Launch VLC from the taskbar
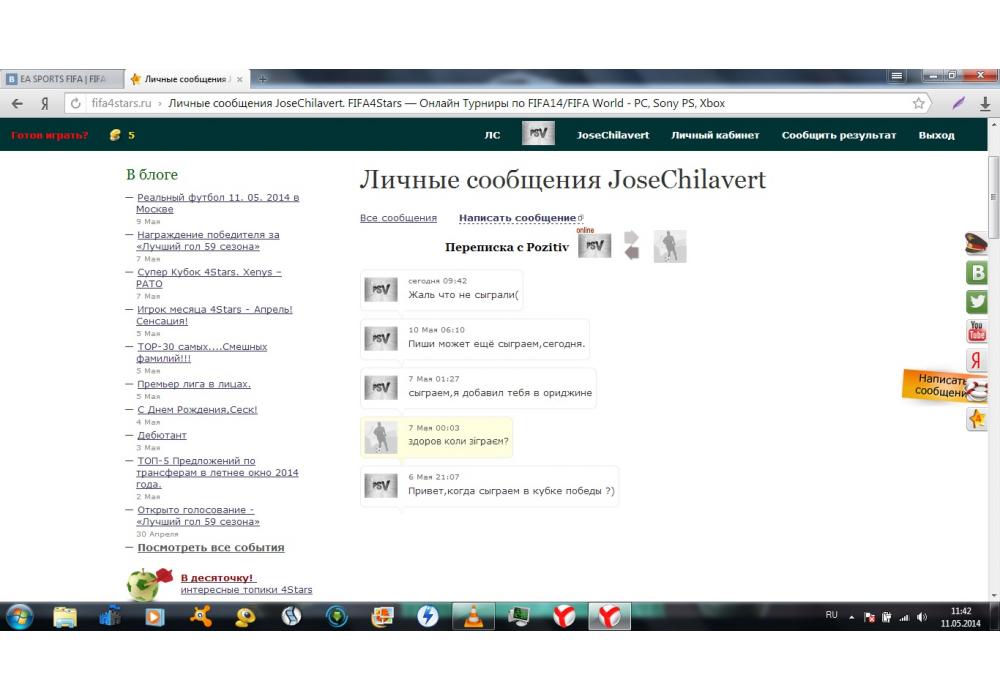The width and height of the screenshot is (1000, 700). [x=473, y=617]
